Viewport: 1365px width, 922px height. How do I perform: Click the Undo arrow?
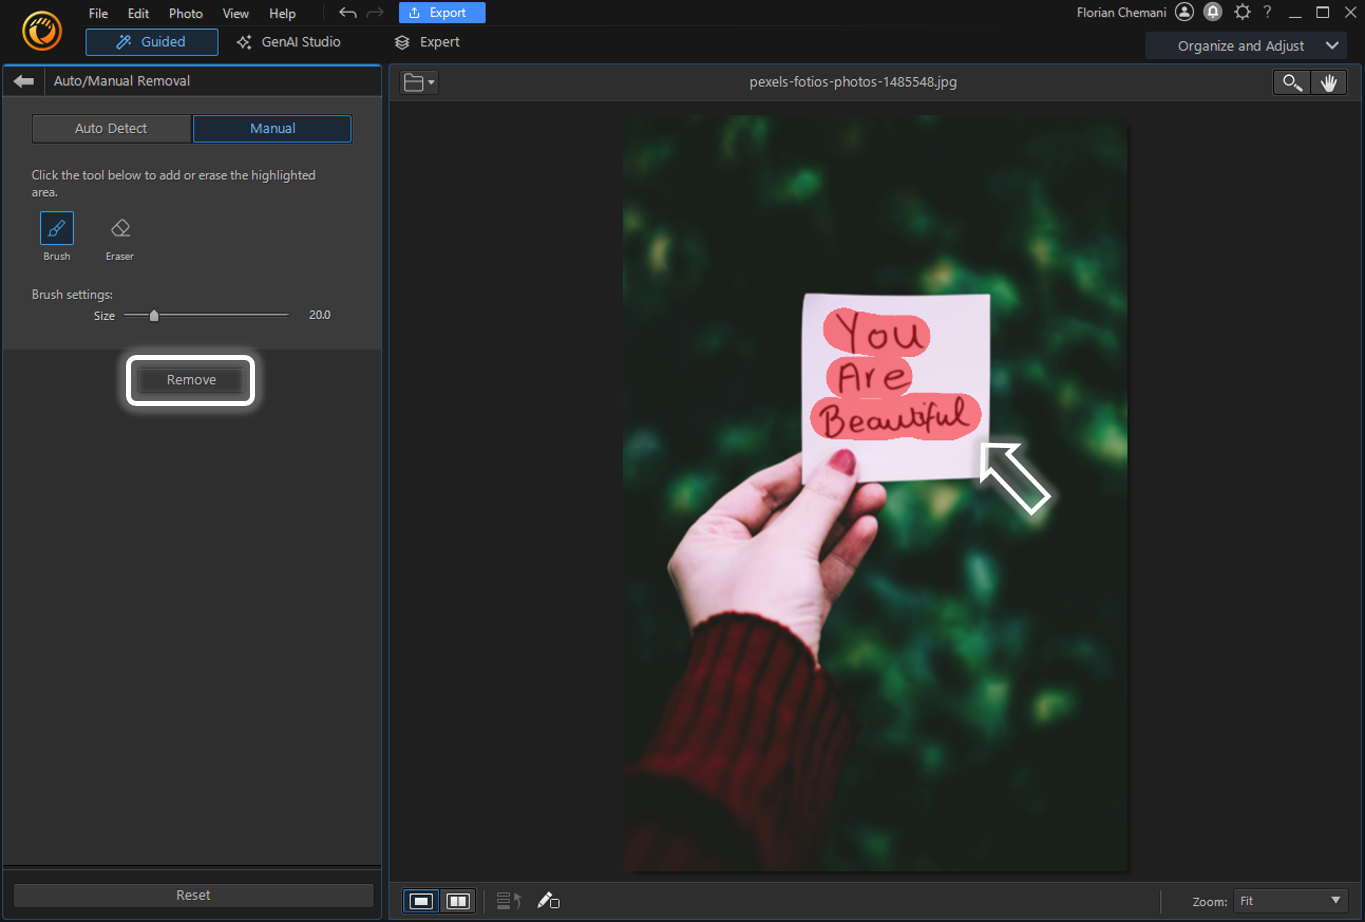point(347,13)
